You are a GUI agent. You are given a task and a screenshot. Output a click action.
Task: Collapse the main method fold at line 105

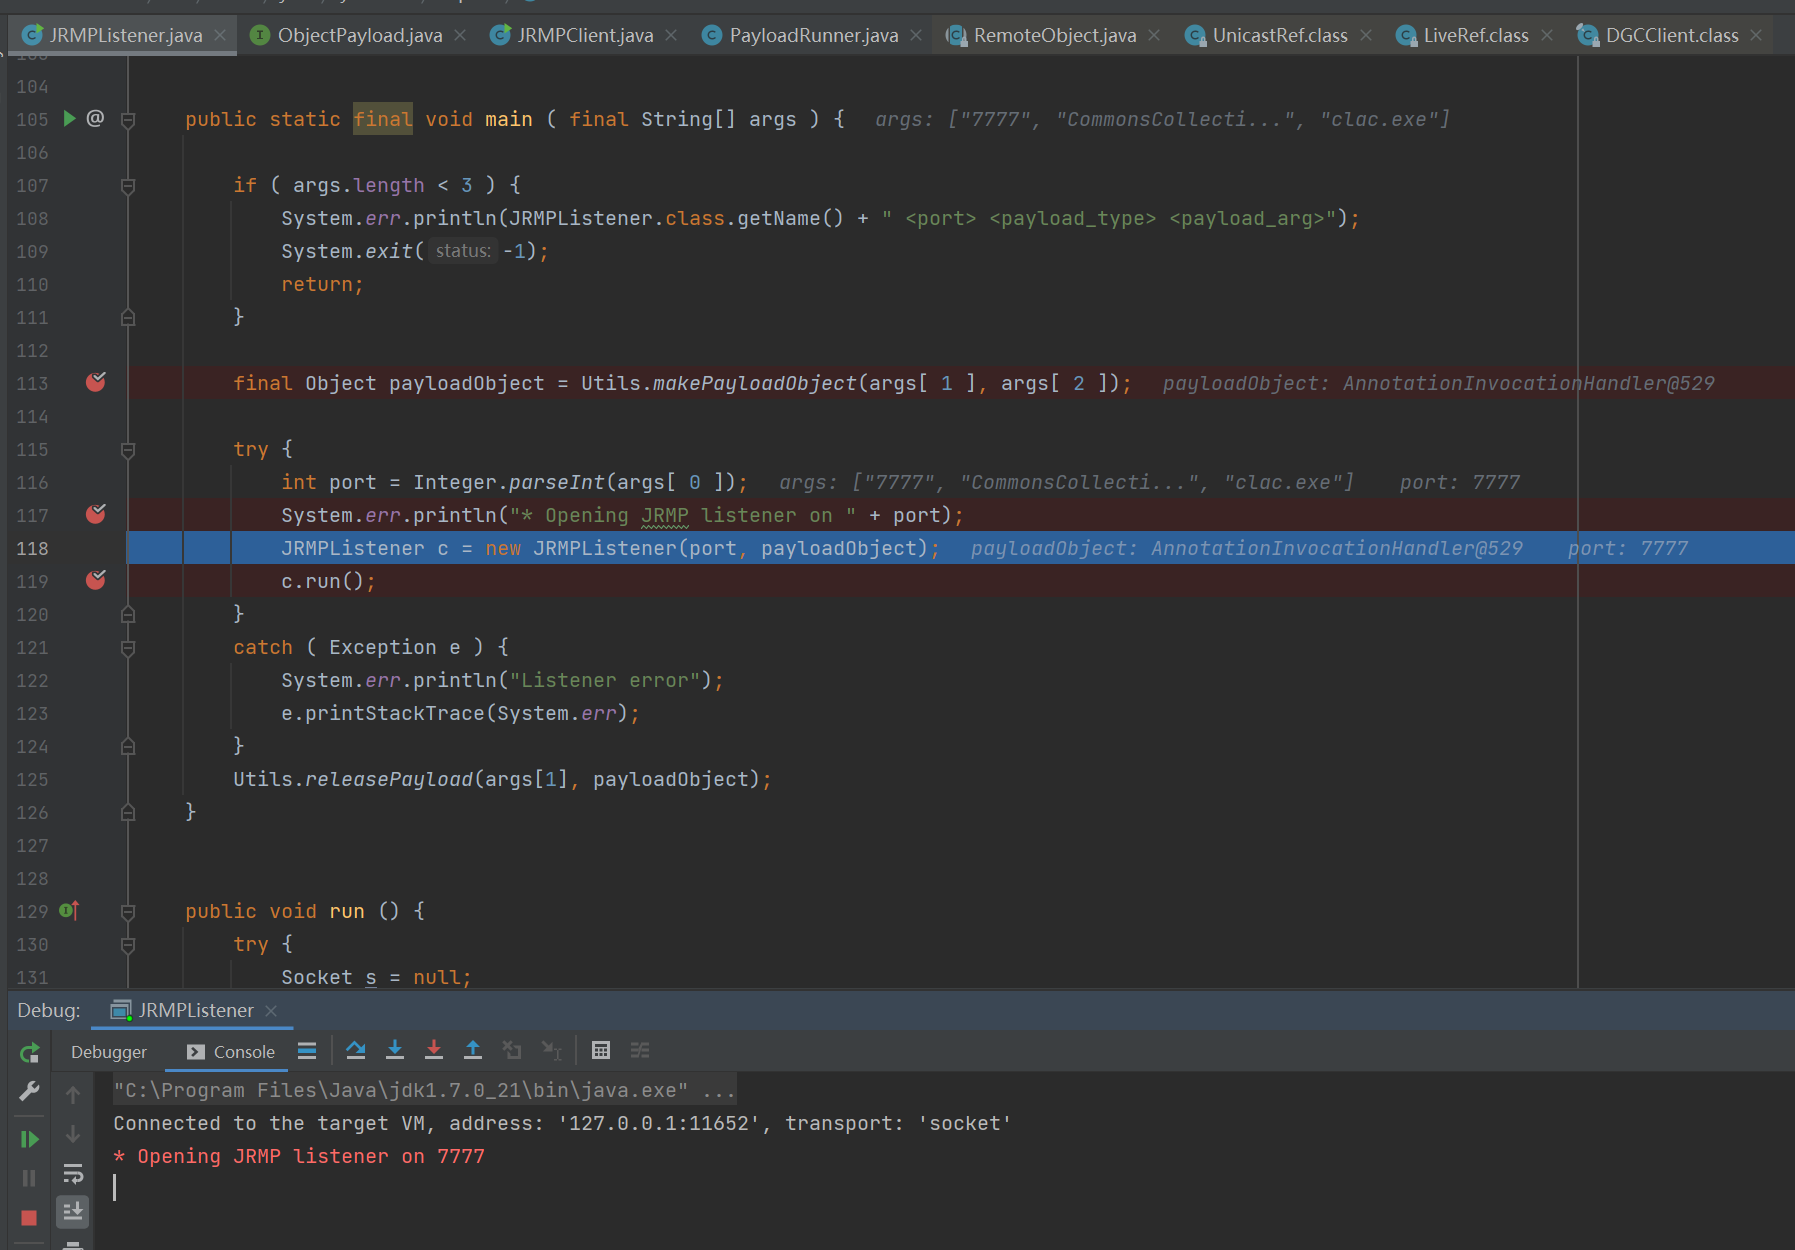click(x=128, y=120)
